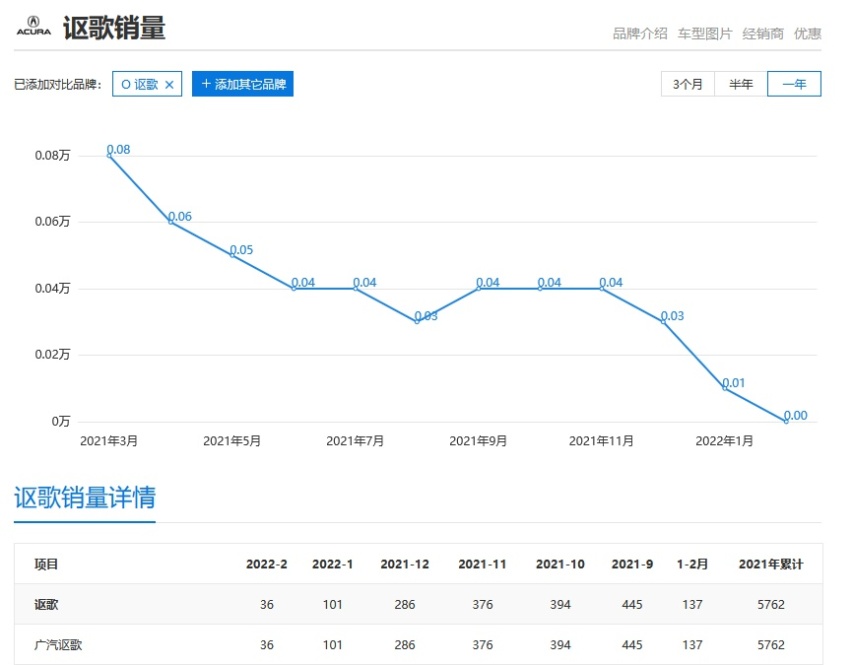Click 2021年7月 axis label
The height and width of the screenshot is (665, 852).
point(355,441)
